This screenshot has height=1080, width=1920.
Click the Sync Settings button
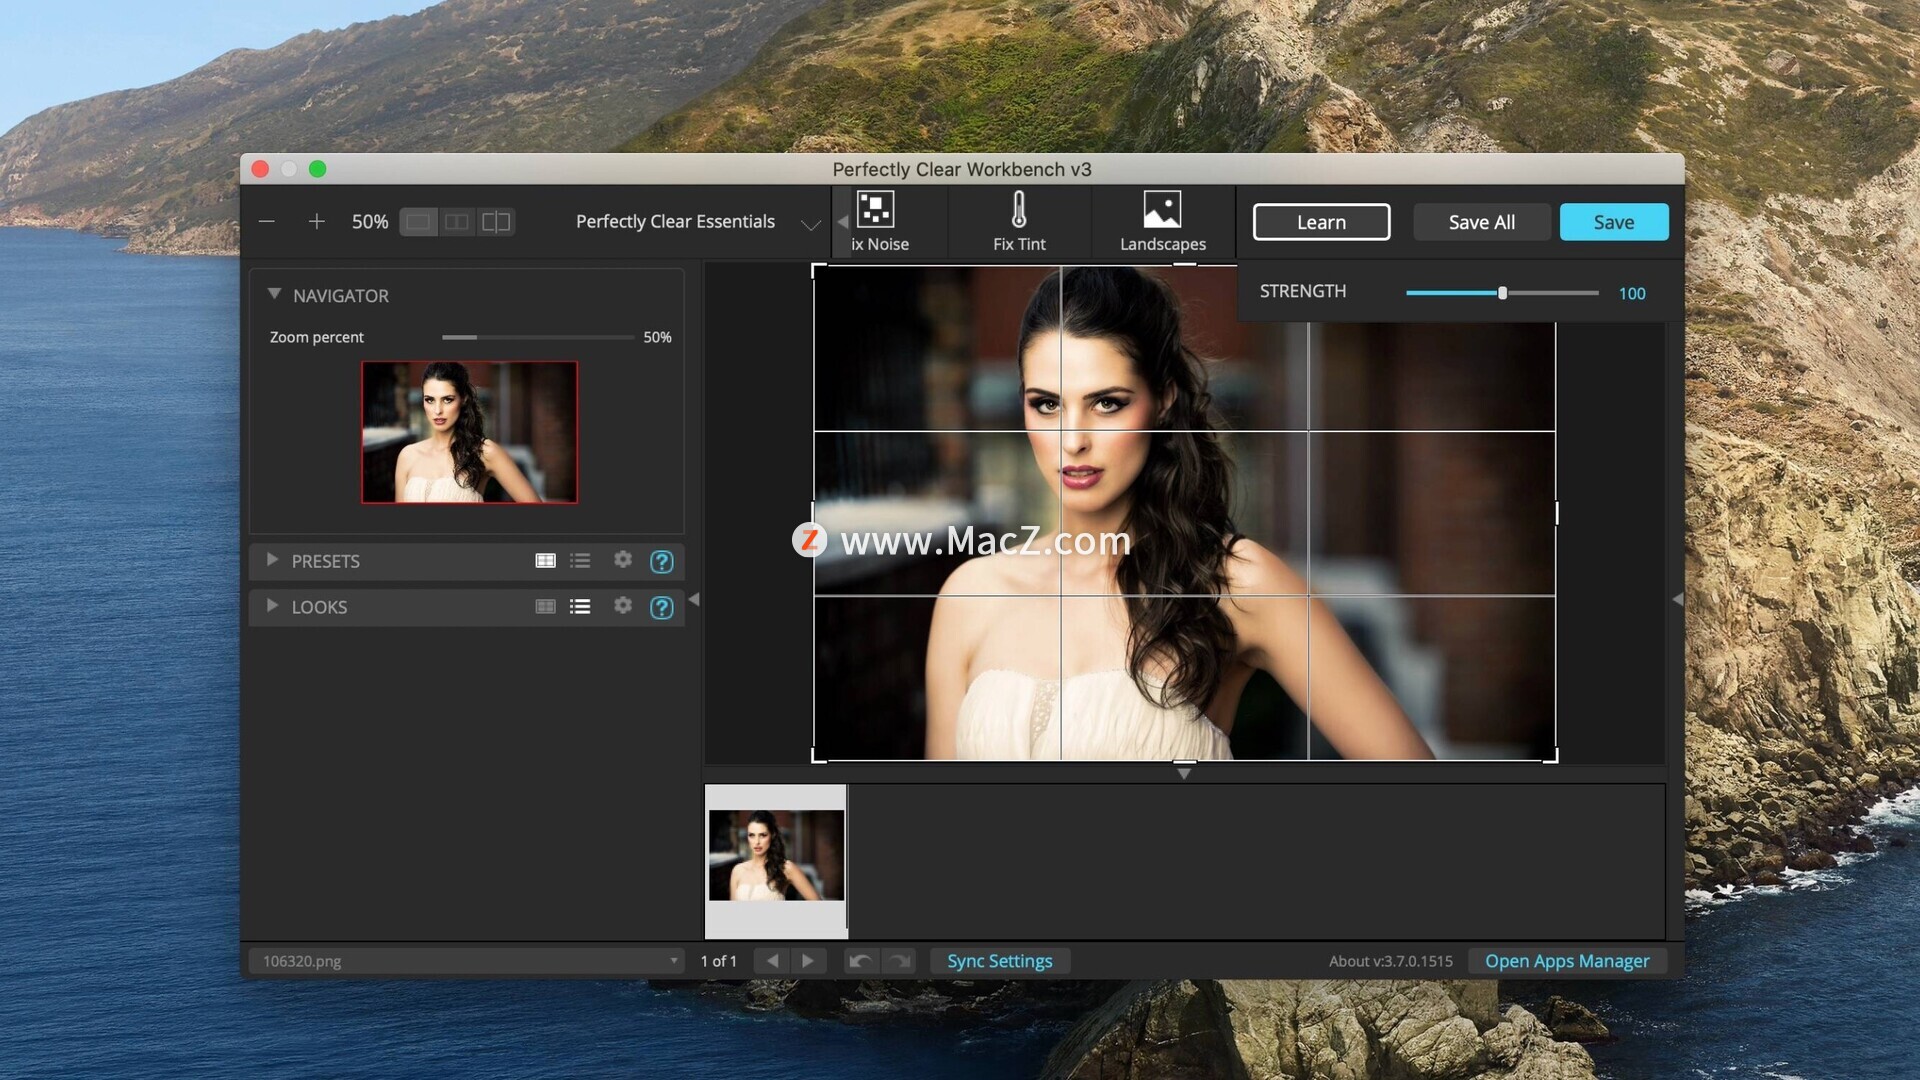point(1000,961)
